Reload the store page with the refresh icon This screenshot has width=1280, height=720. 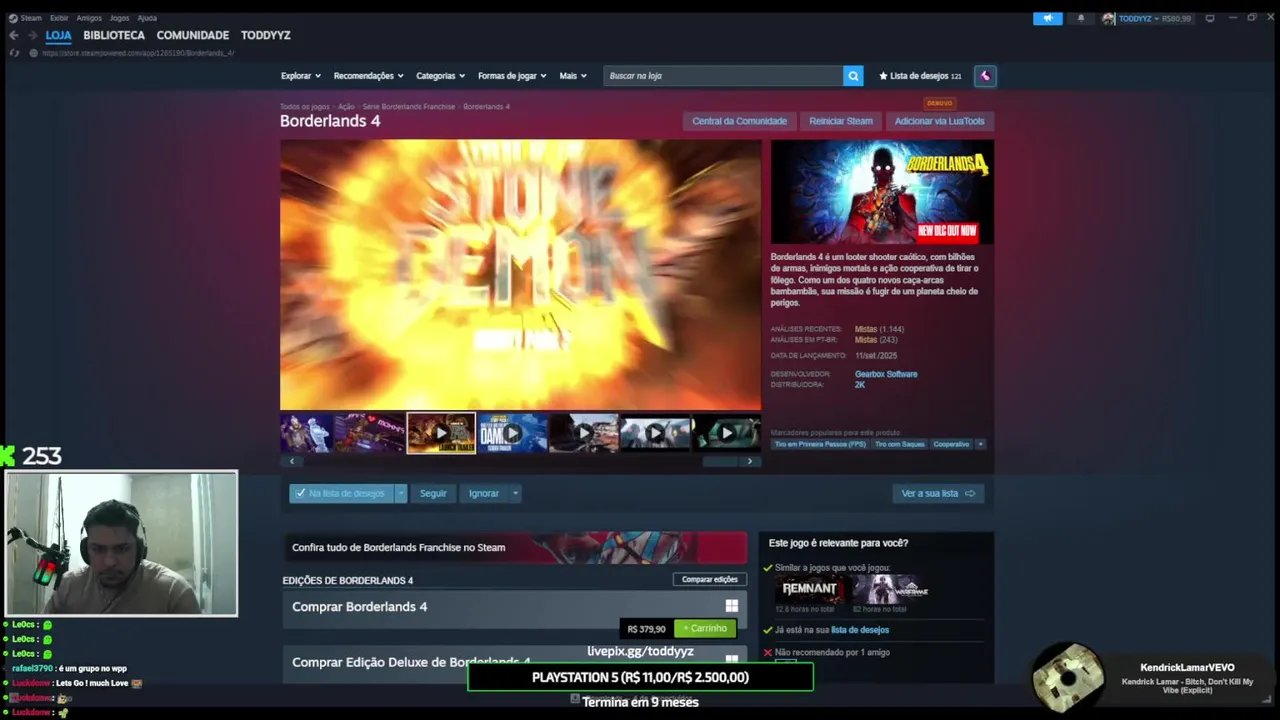14,53
